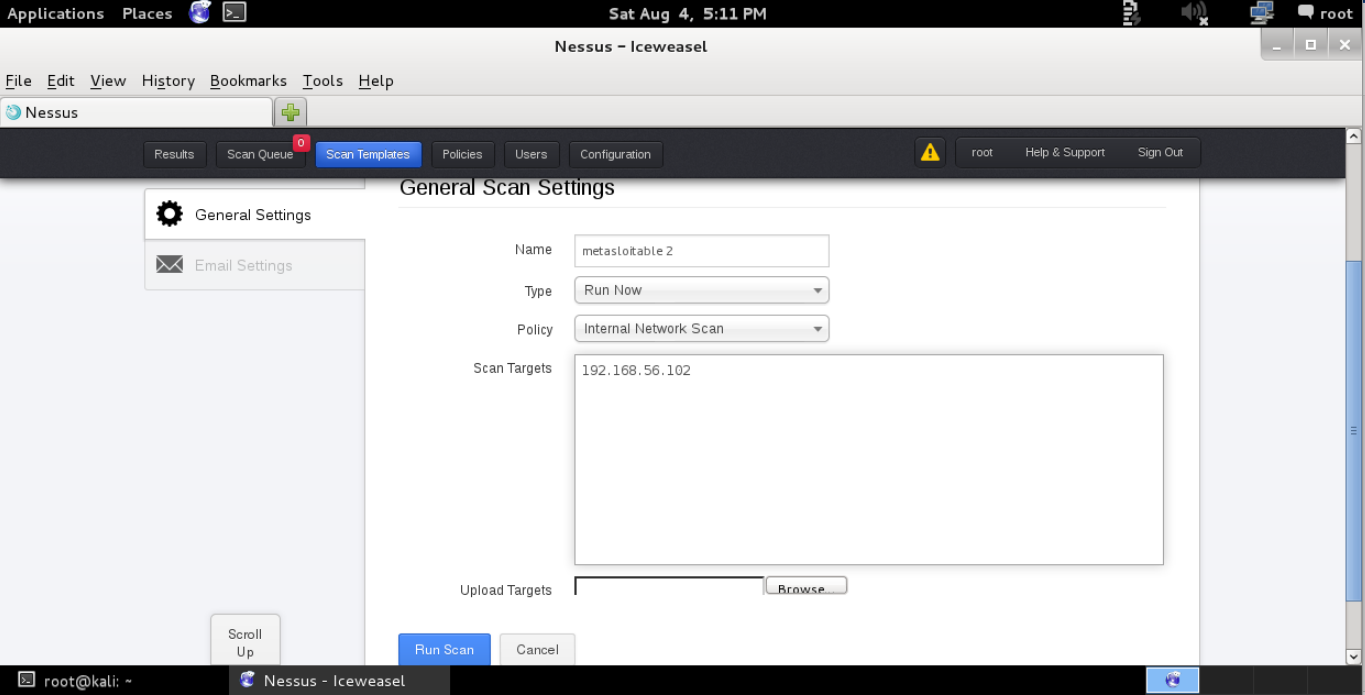The width and height of the screenshot is (1365, 695).
Task: Sign Out of Nessus
Action: (1160, 152)
